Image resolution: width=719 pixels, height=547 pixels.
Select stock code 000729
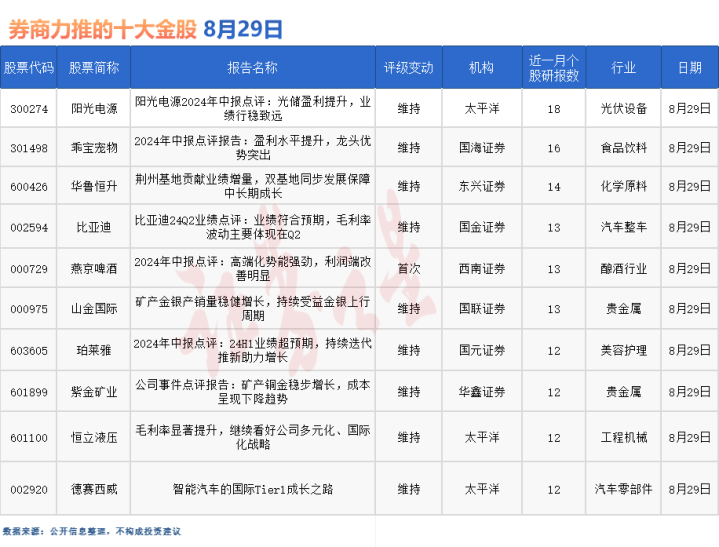click(29, 269)
